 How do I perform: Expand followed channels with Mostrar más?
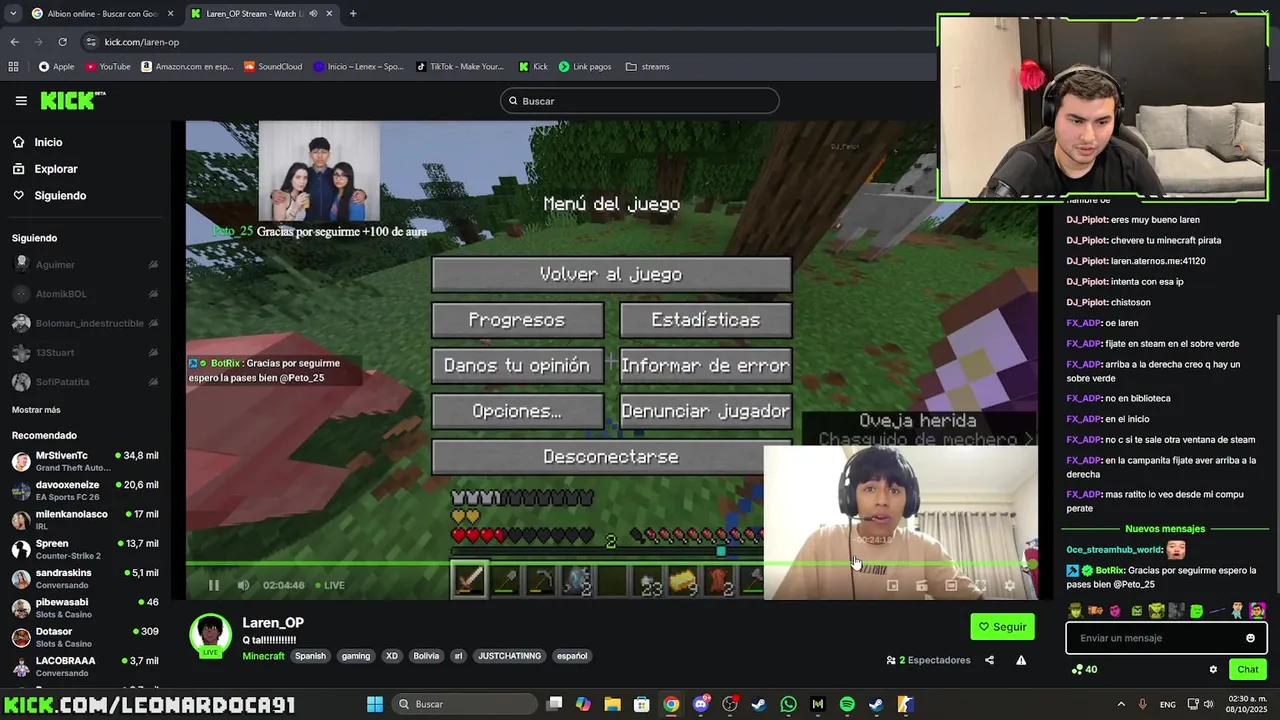tap(36, 410)
